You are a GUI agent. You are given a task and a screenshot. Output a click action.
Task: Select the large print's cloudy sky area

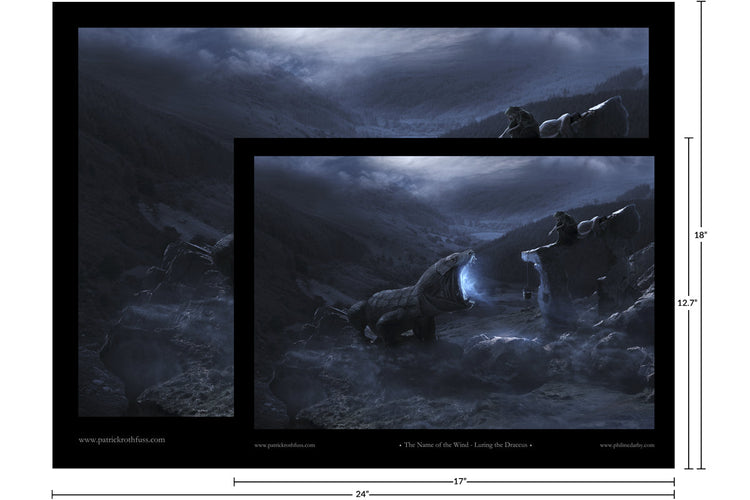coord(300,60)
